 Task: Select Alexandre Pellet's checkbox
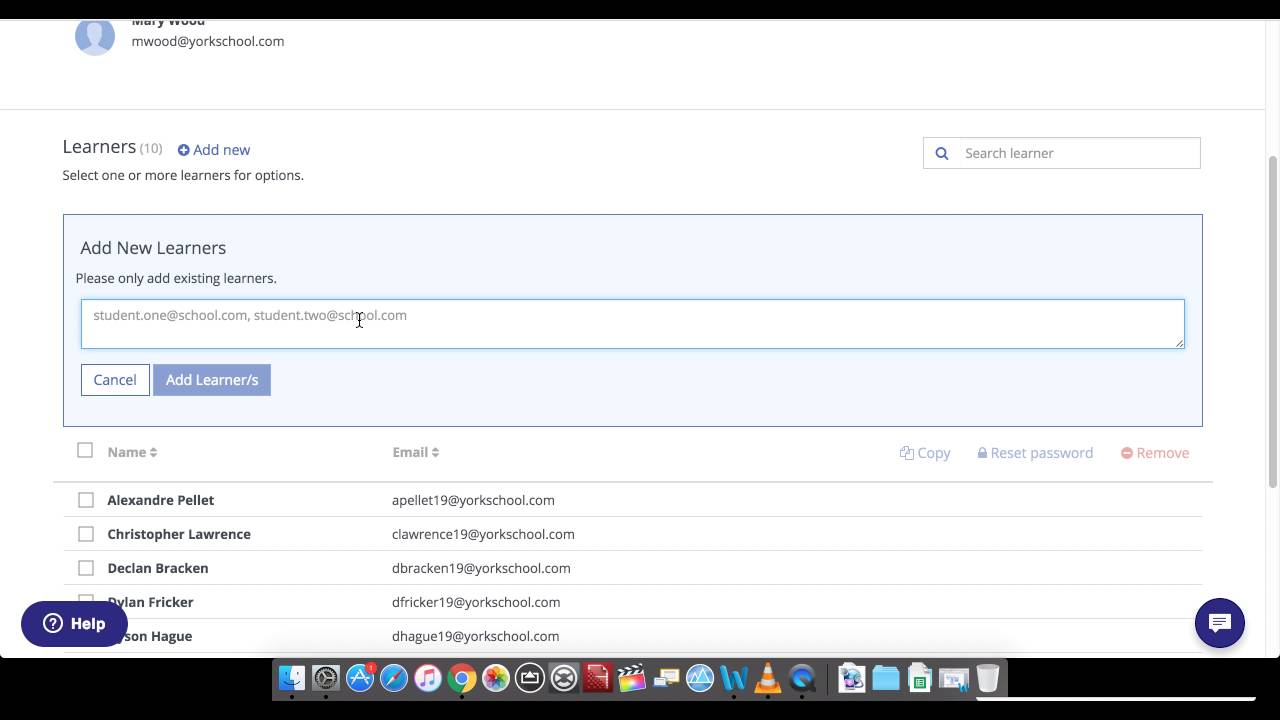click(86, 500)
